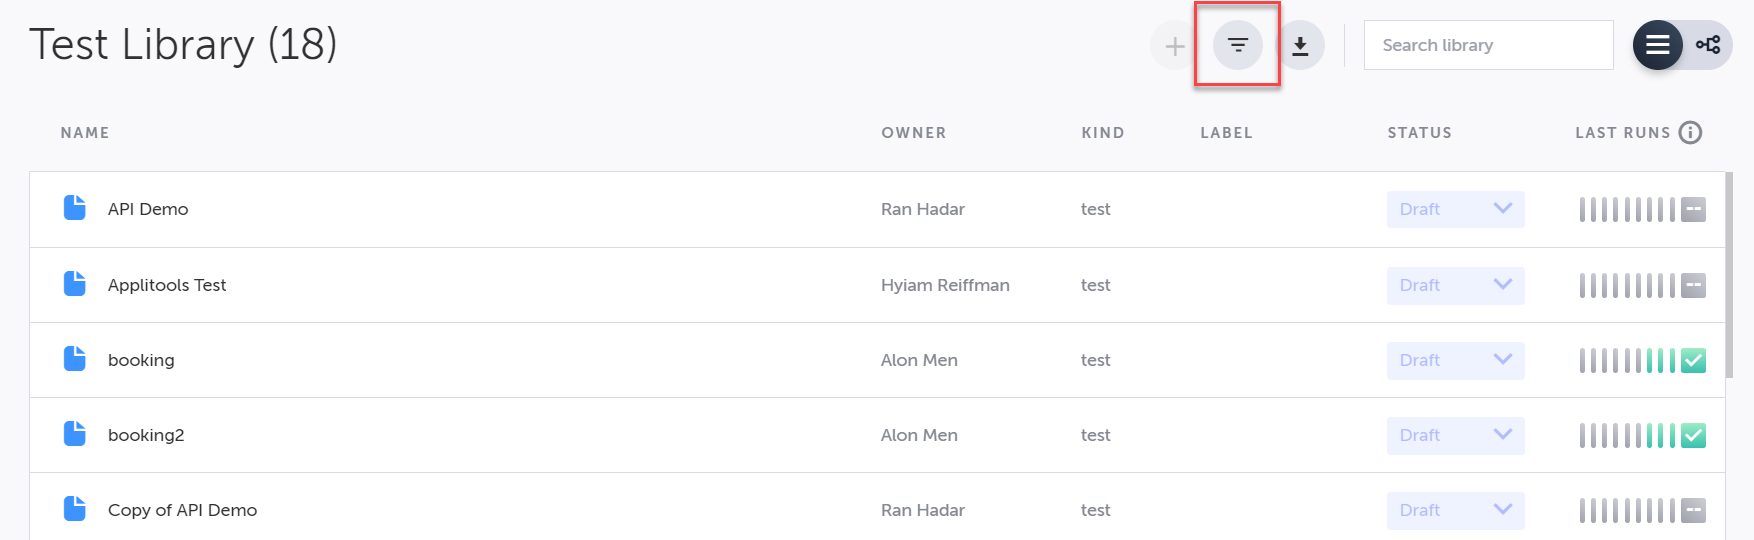
Task: Click the file icon beside Copy of API Demo
Action: pyautogui.click(x=75, y=509)
